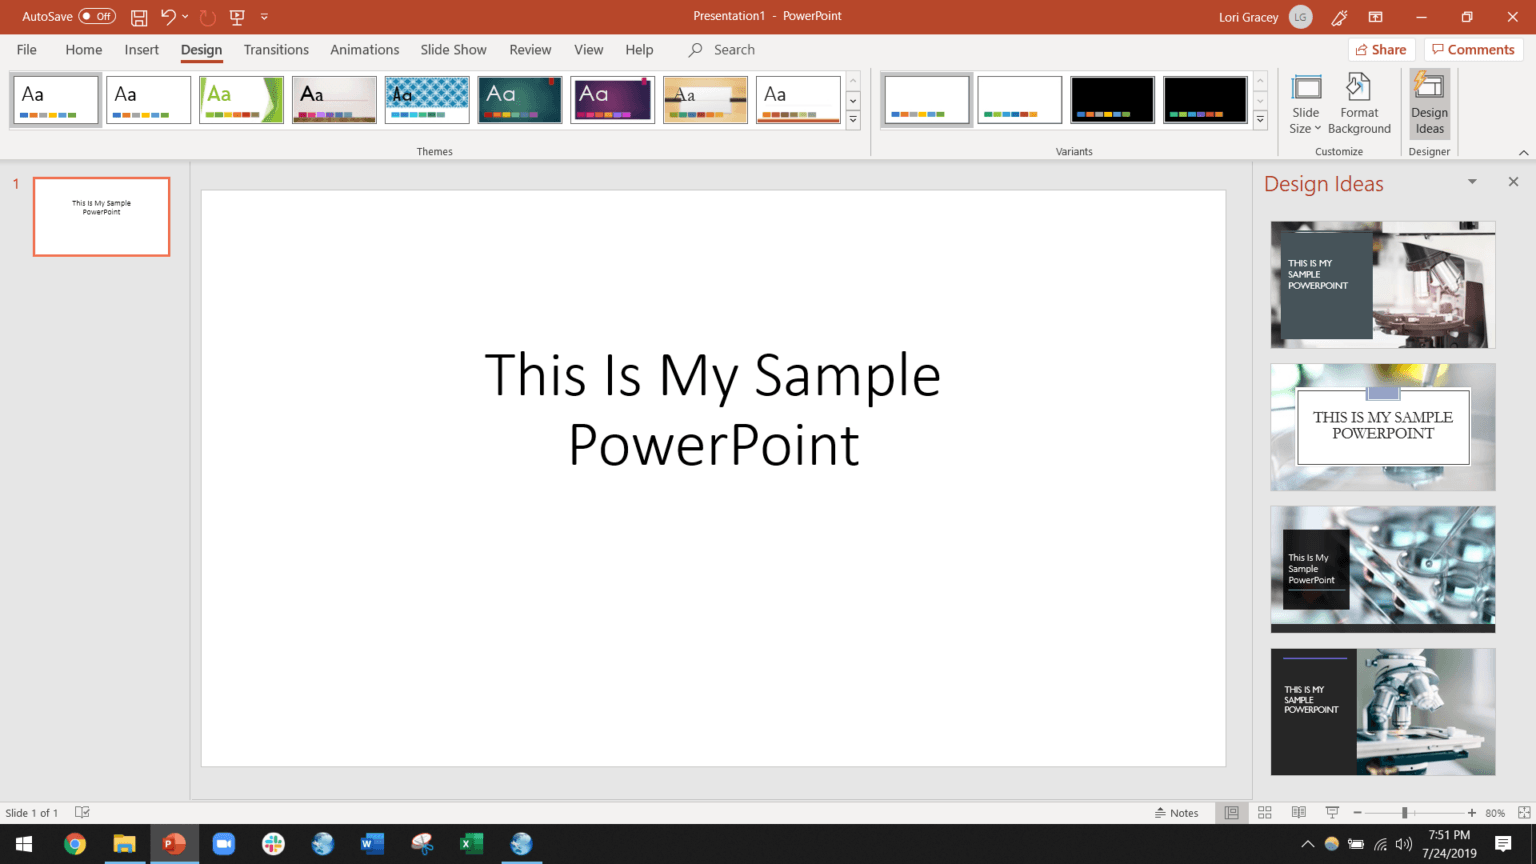Switch to Slide Sorter view in status bar
This screenshot has width=1536, height=864.
pyautogui.click(x=1265, y=812)
